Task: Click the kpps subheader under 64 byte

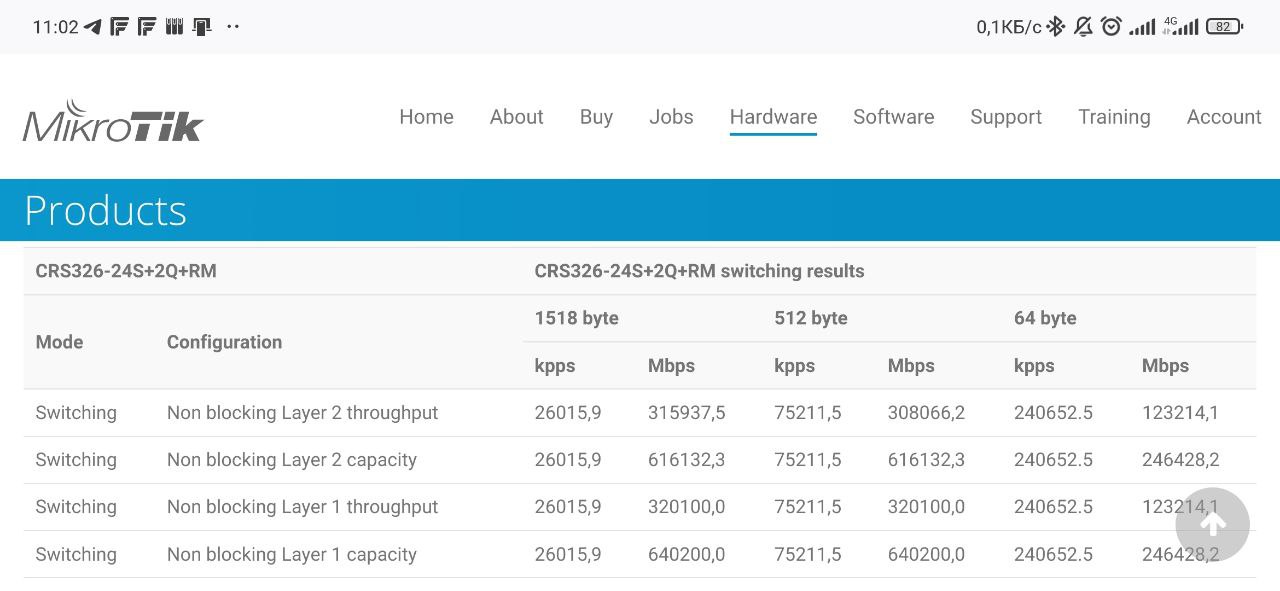Action: tap(1034, 366)
